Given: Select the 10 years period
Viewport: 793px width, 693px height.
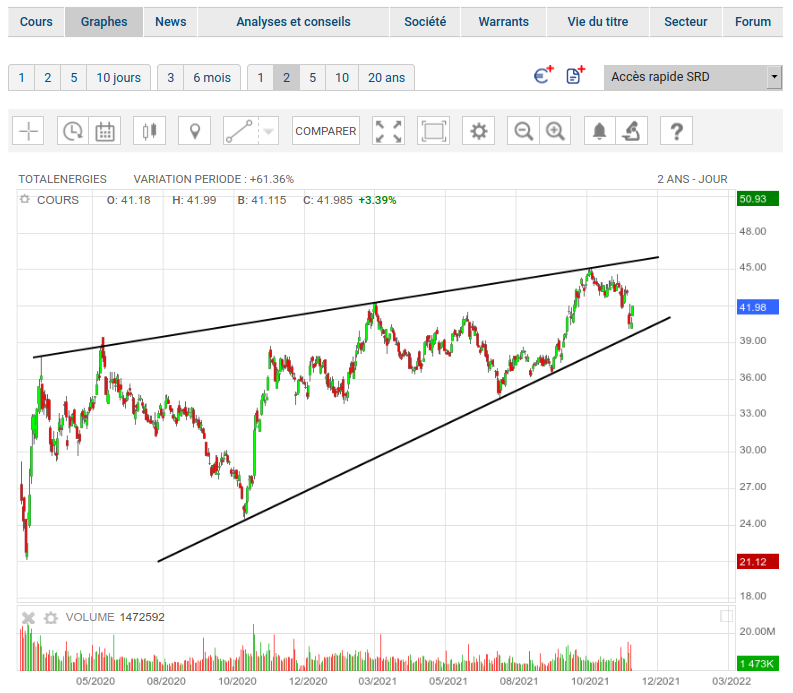Looking at the screenshot, I should (x=342, y=77).
